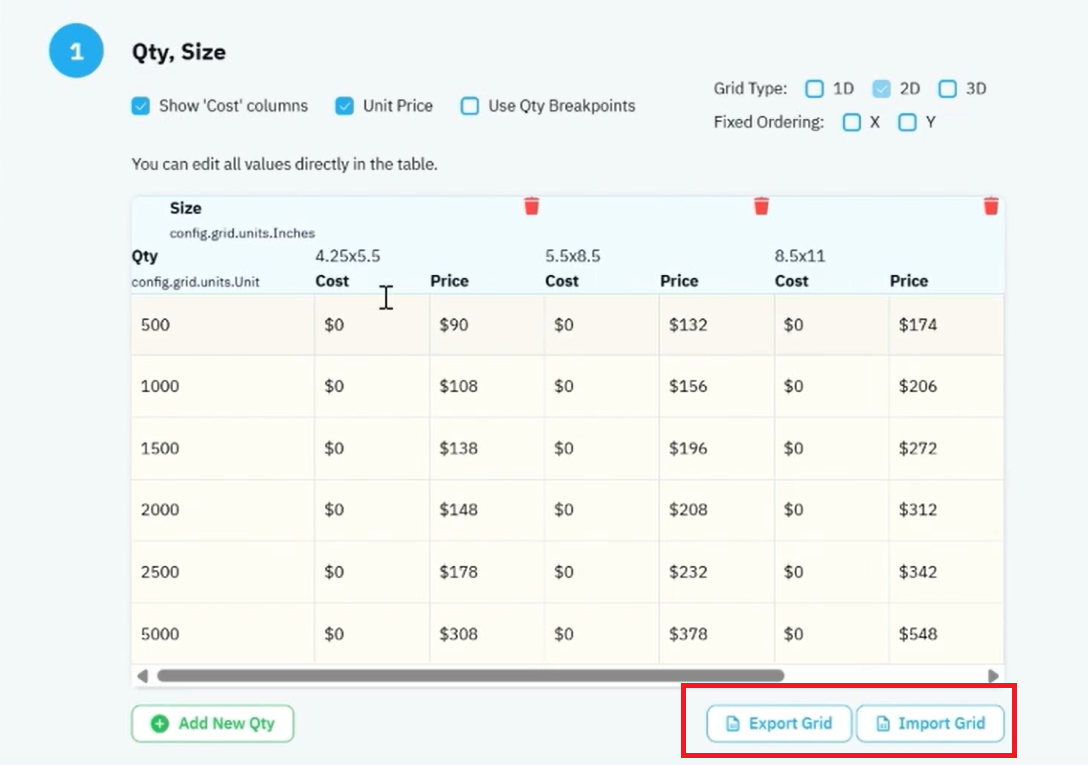Edit price cell $156
This screenshot has height=765, width=1088.
pos(717,387)
